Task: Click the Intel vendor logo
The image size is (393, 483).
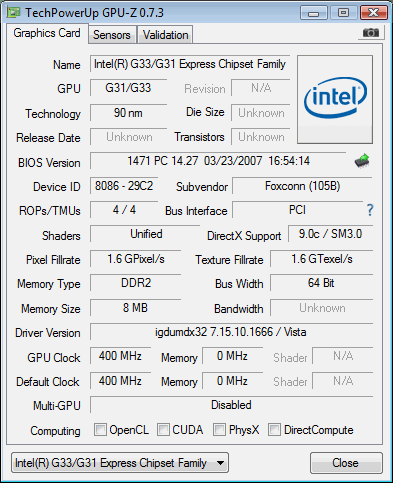Action: [335, 100]
